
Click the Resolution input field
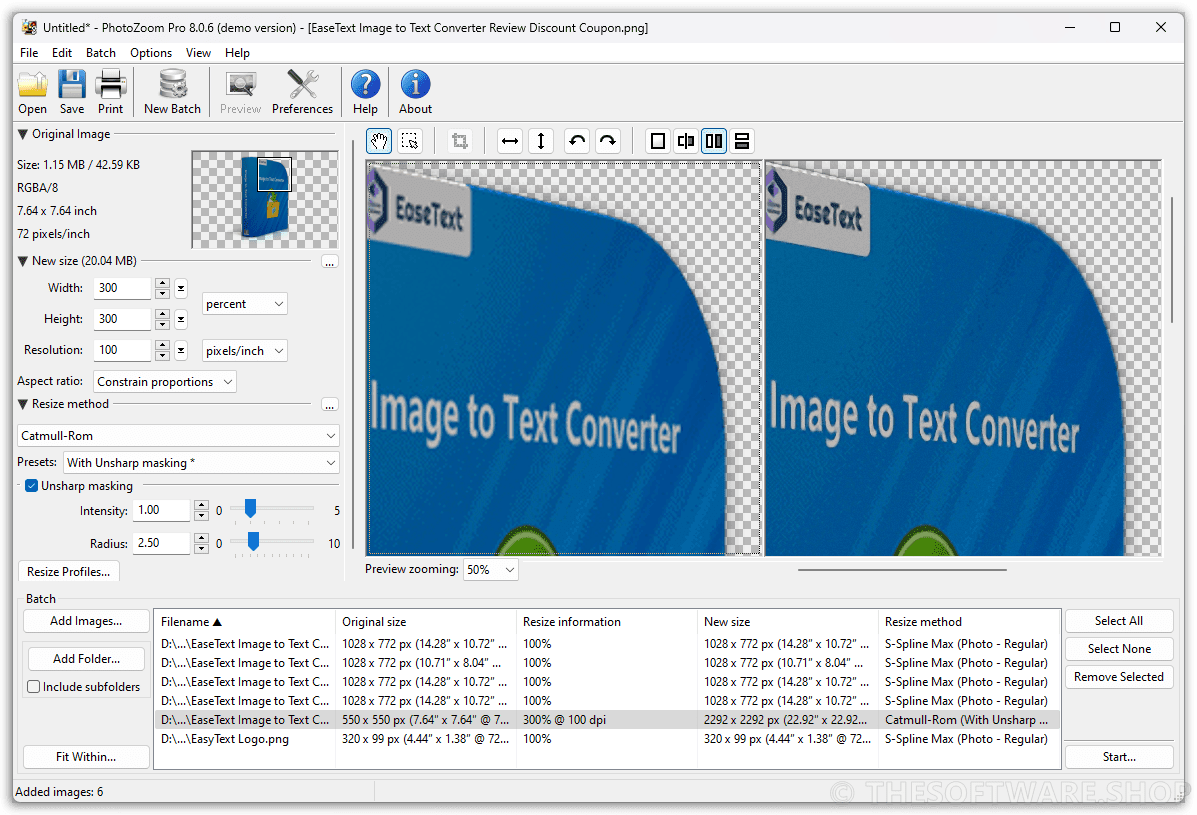(x=122, y=350)
